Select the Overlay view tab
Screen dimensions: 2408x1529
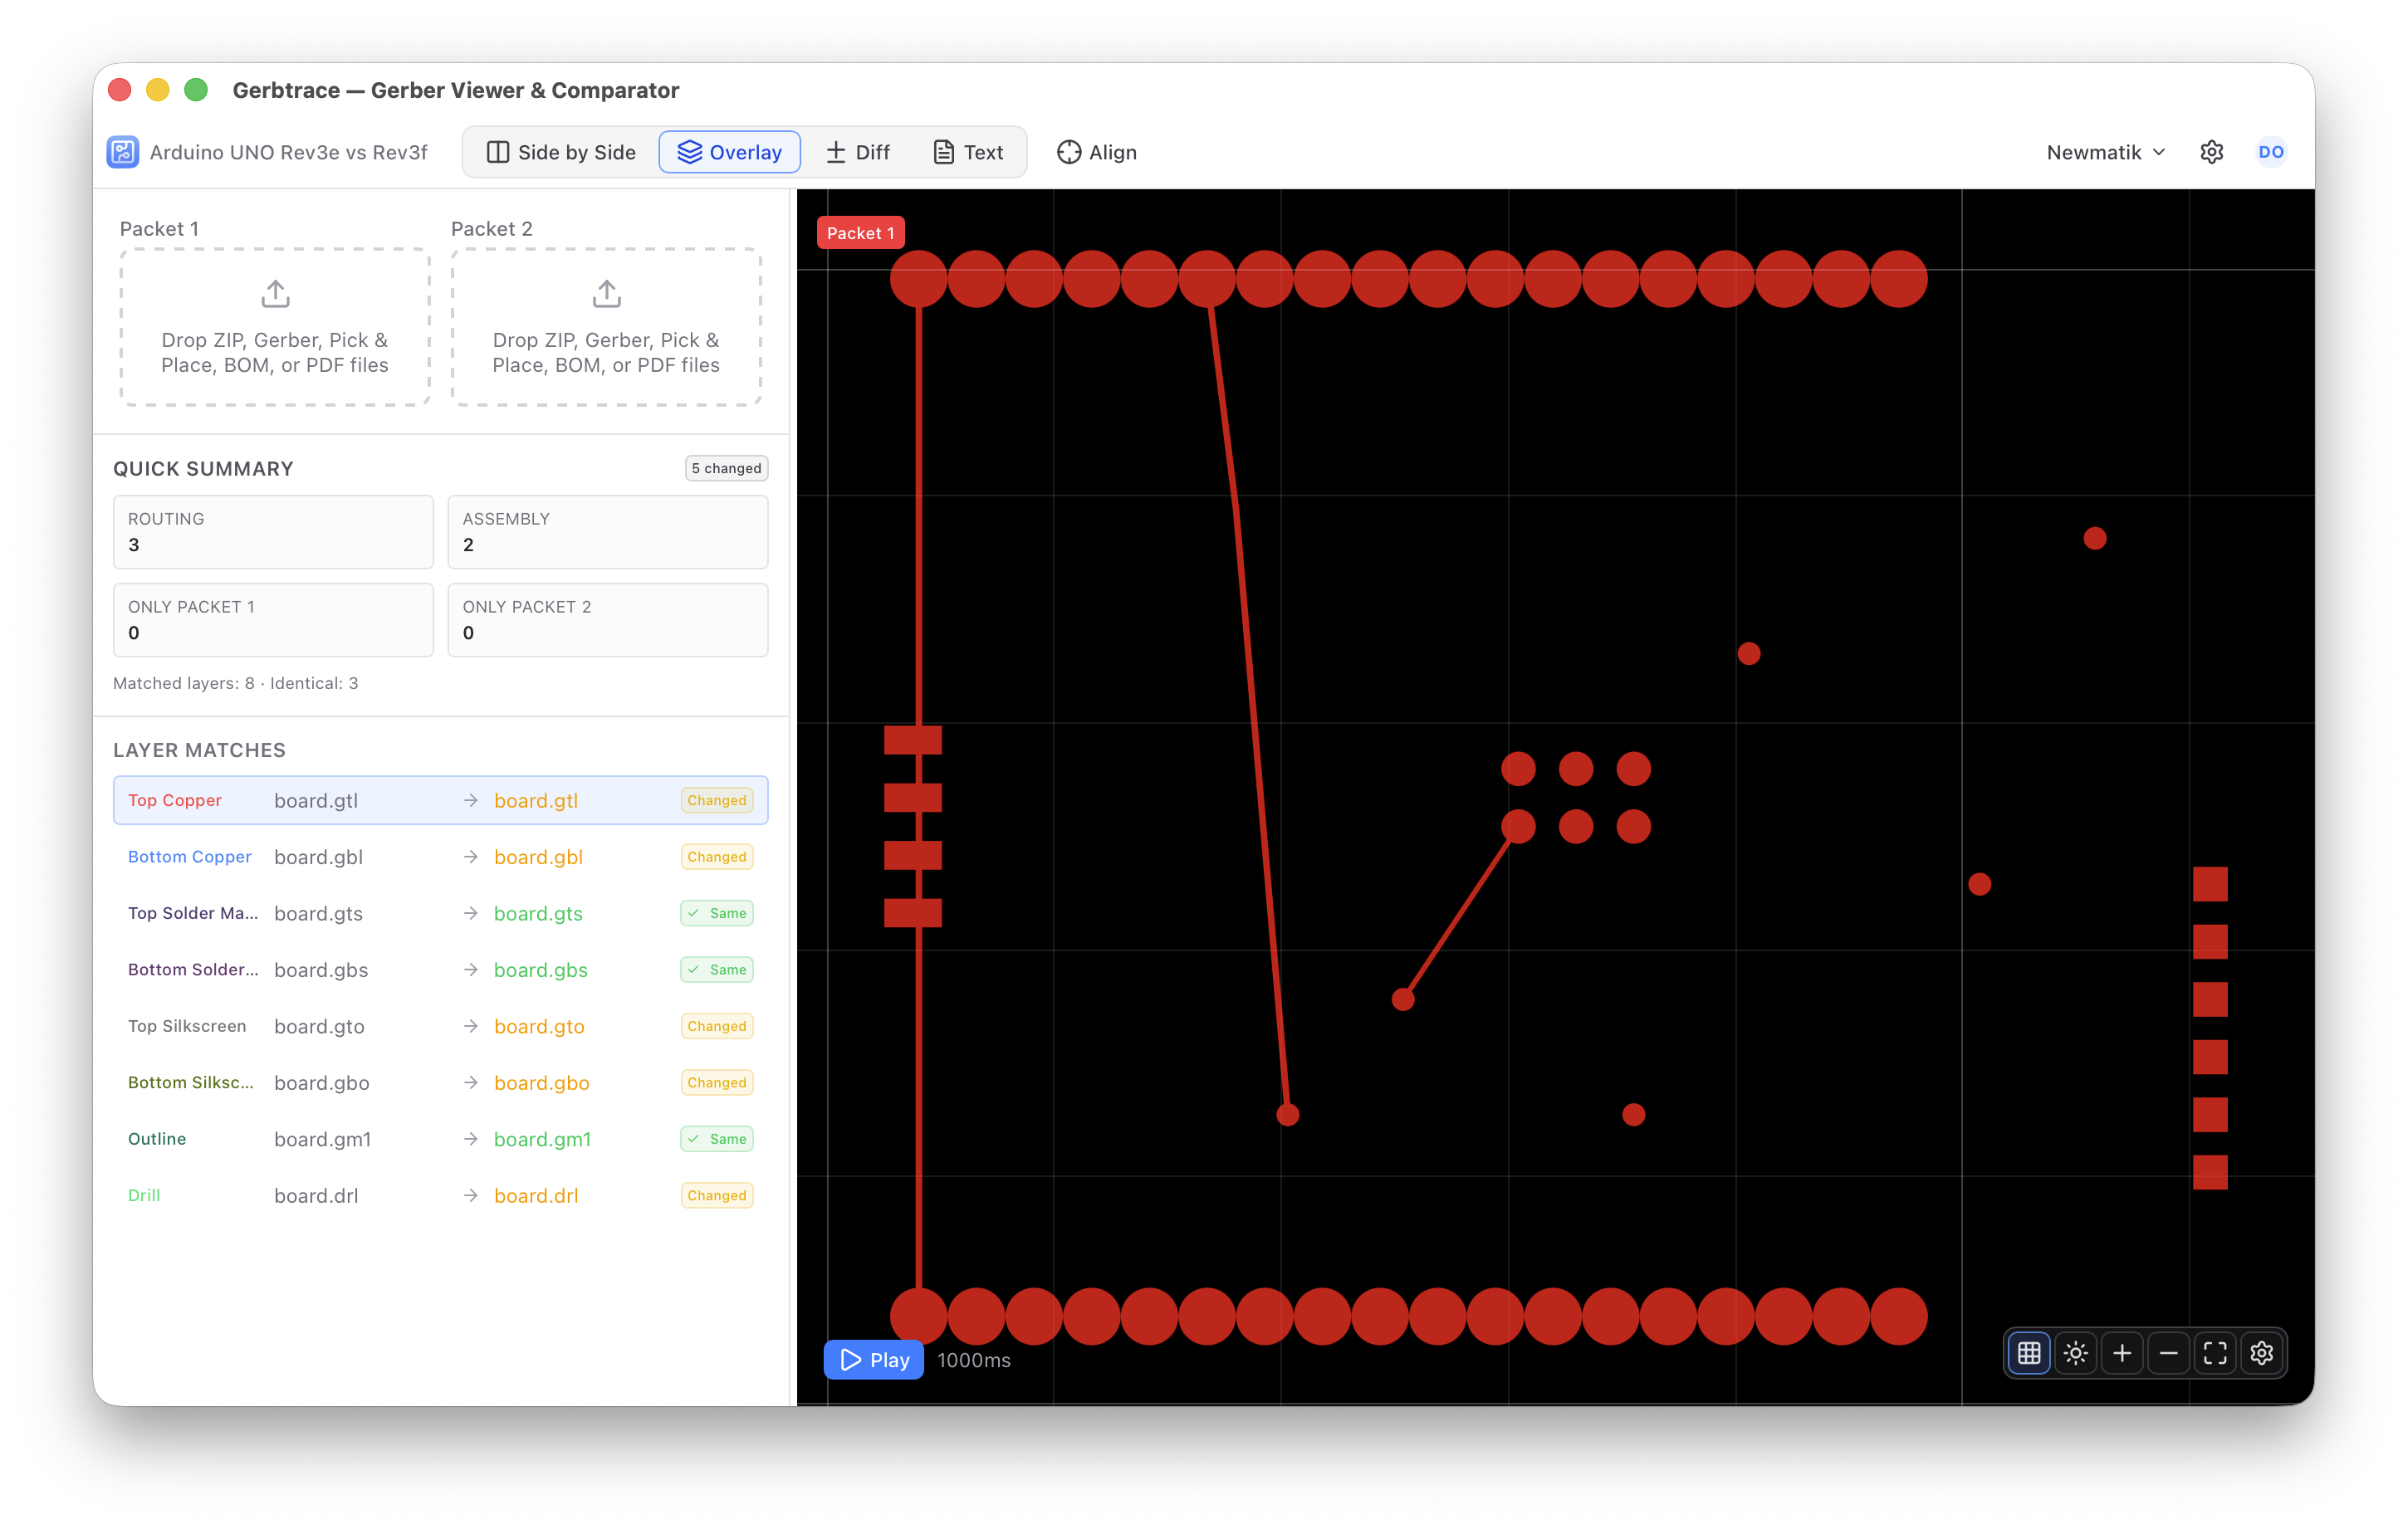pos(729,152)
